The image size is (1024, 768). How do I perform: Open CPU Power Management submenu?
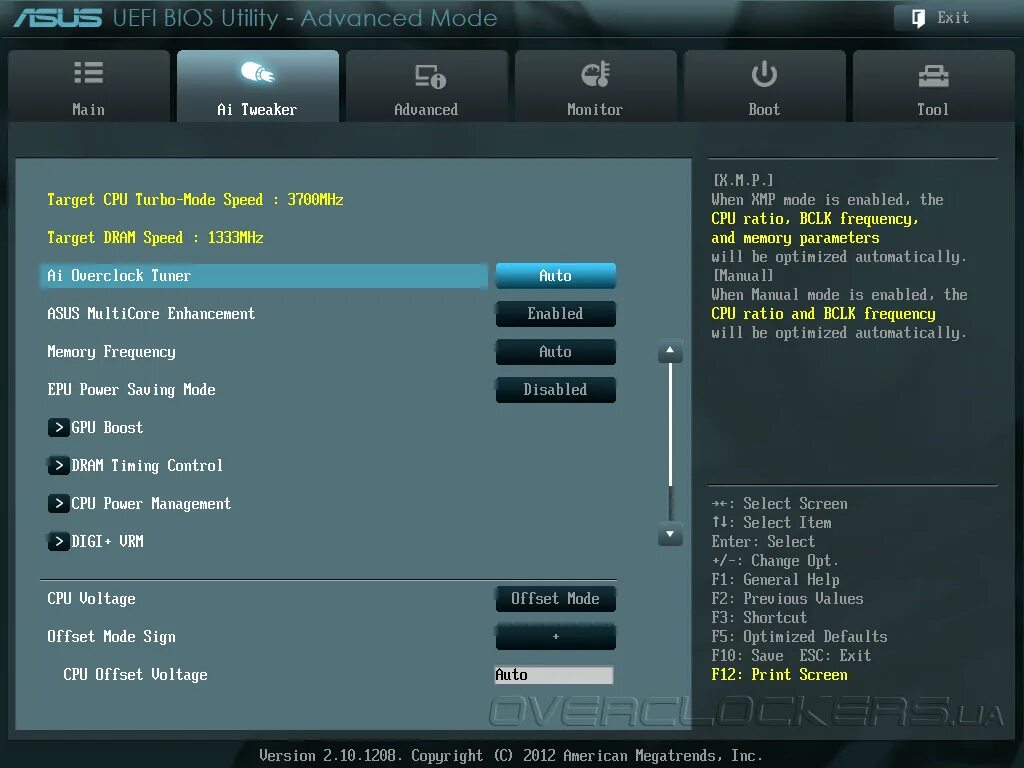tap(151, 504)
